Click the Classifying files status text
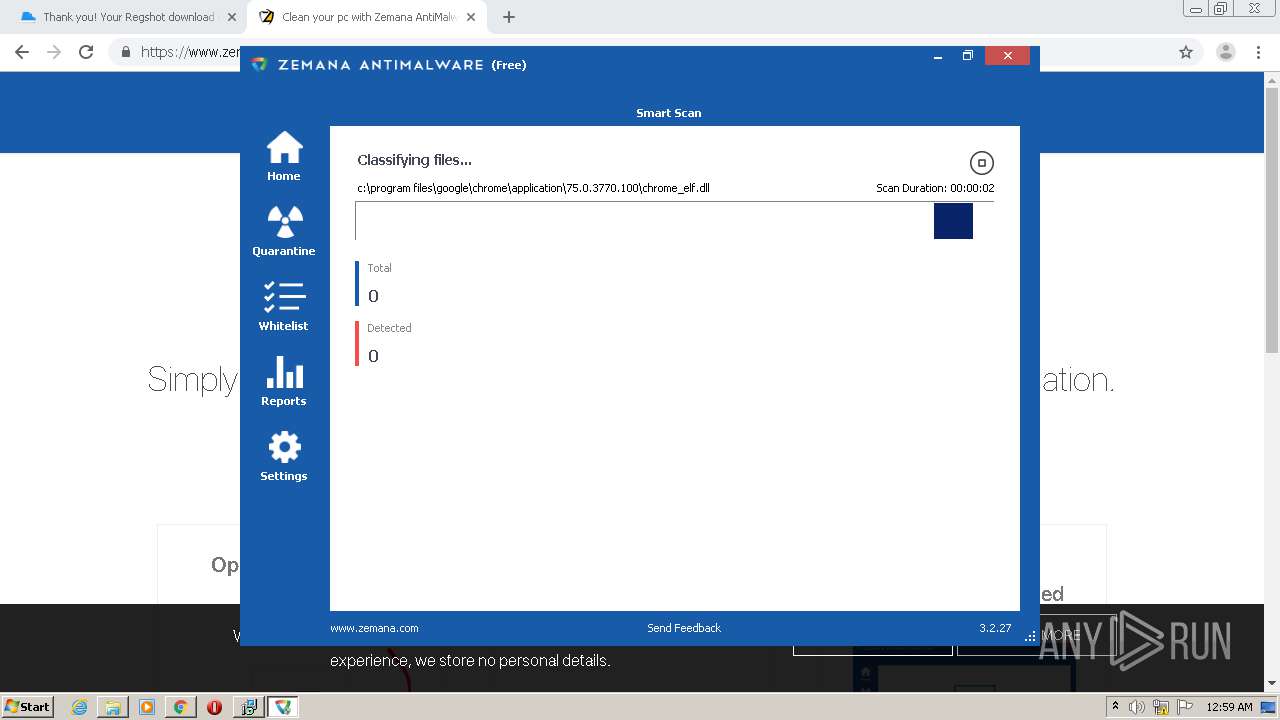1280x720 pixels. pos(414,160)
